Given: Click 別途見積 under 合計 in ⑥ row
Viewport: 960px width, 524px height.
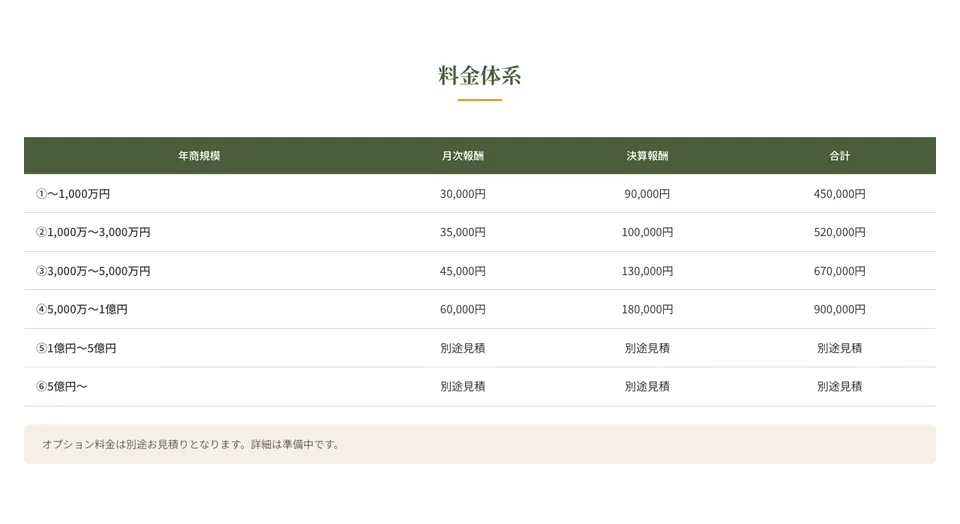Looking at the screenshot, I should (839, 387).
